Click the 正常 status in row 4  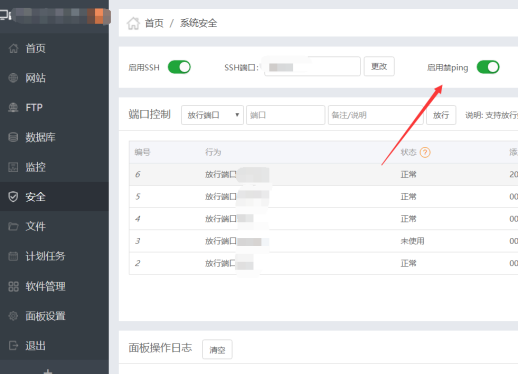coord(409,219)
